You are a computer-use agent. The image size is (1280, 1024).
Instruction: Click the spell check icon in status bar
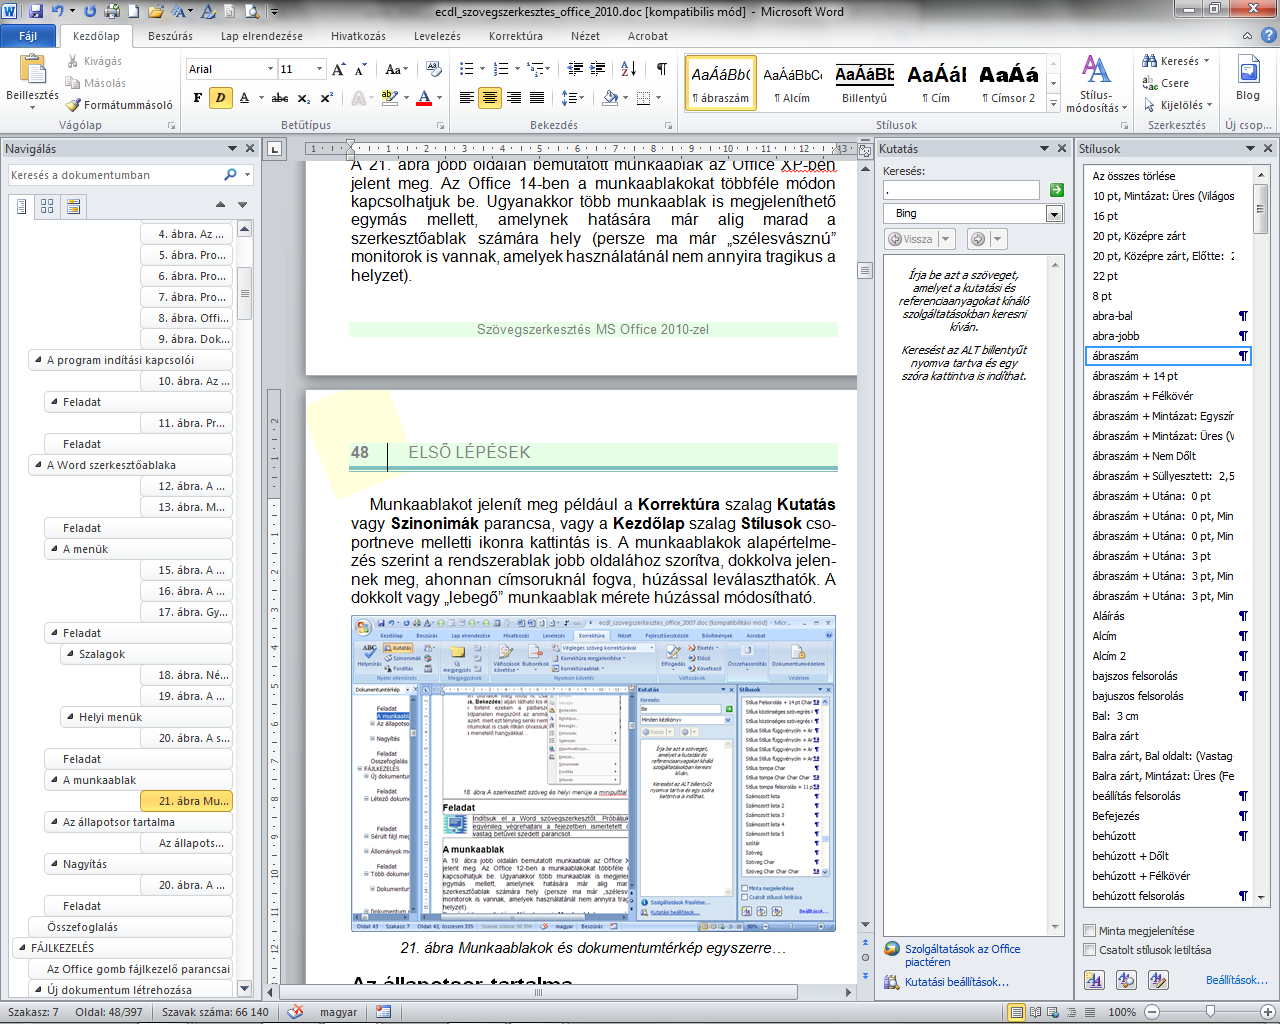point(295,1012)
